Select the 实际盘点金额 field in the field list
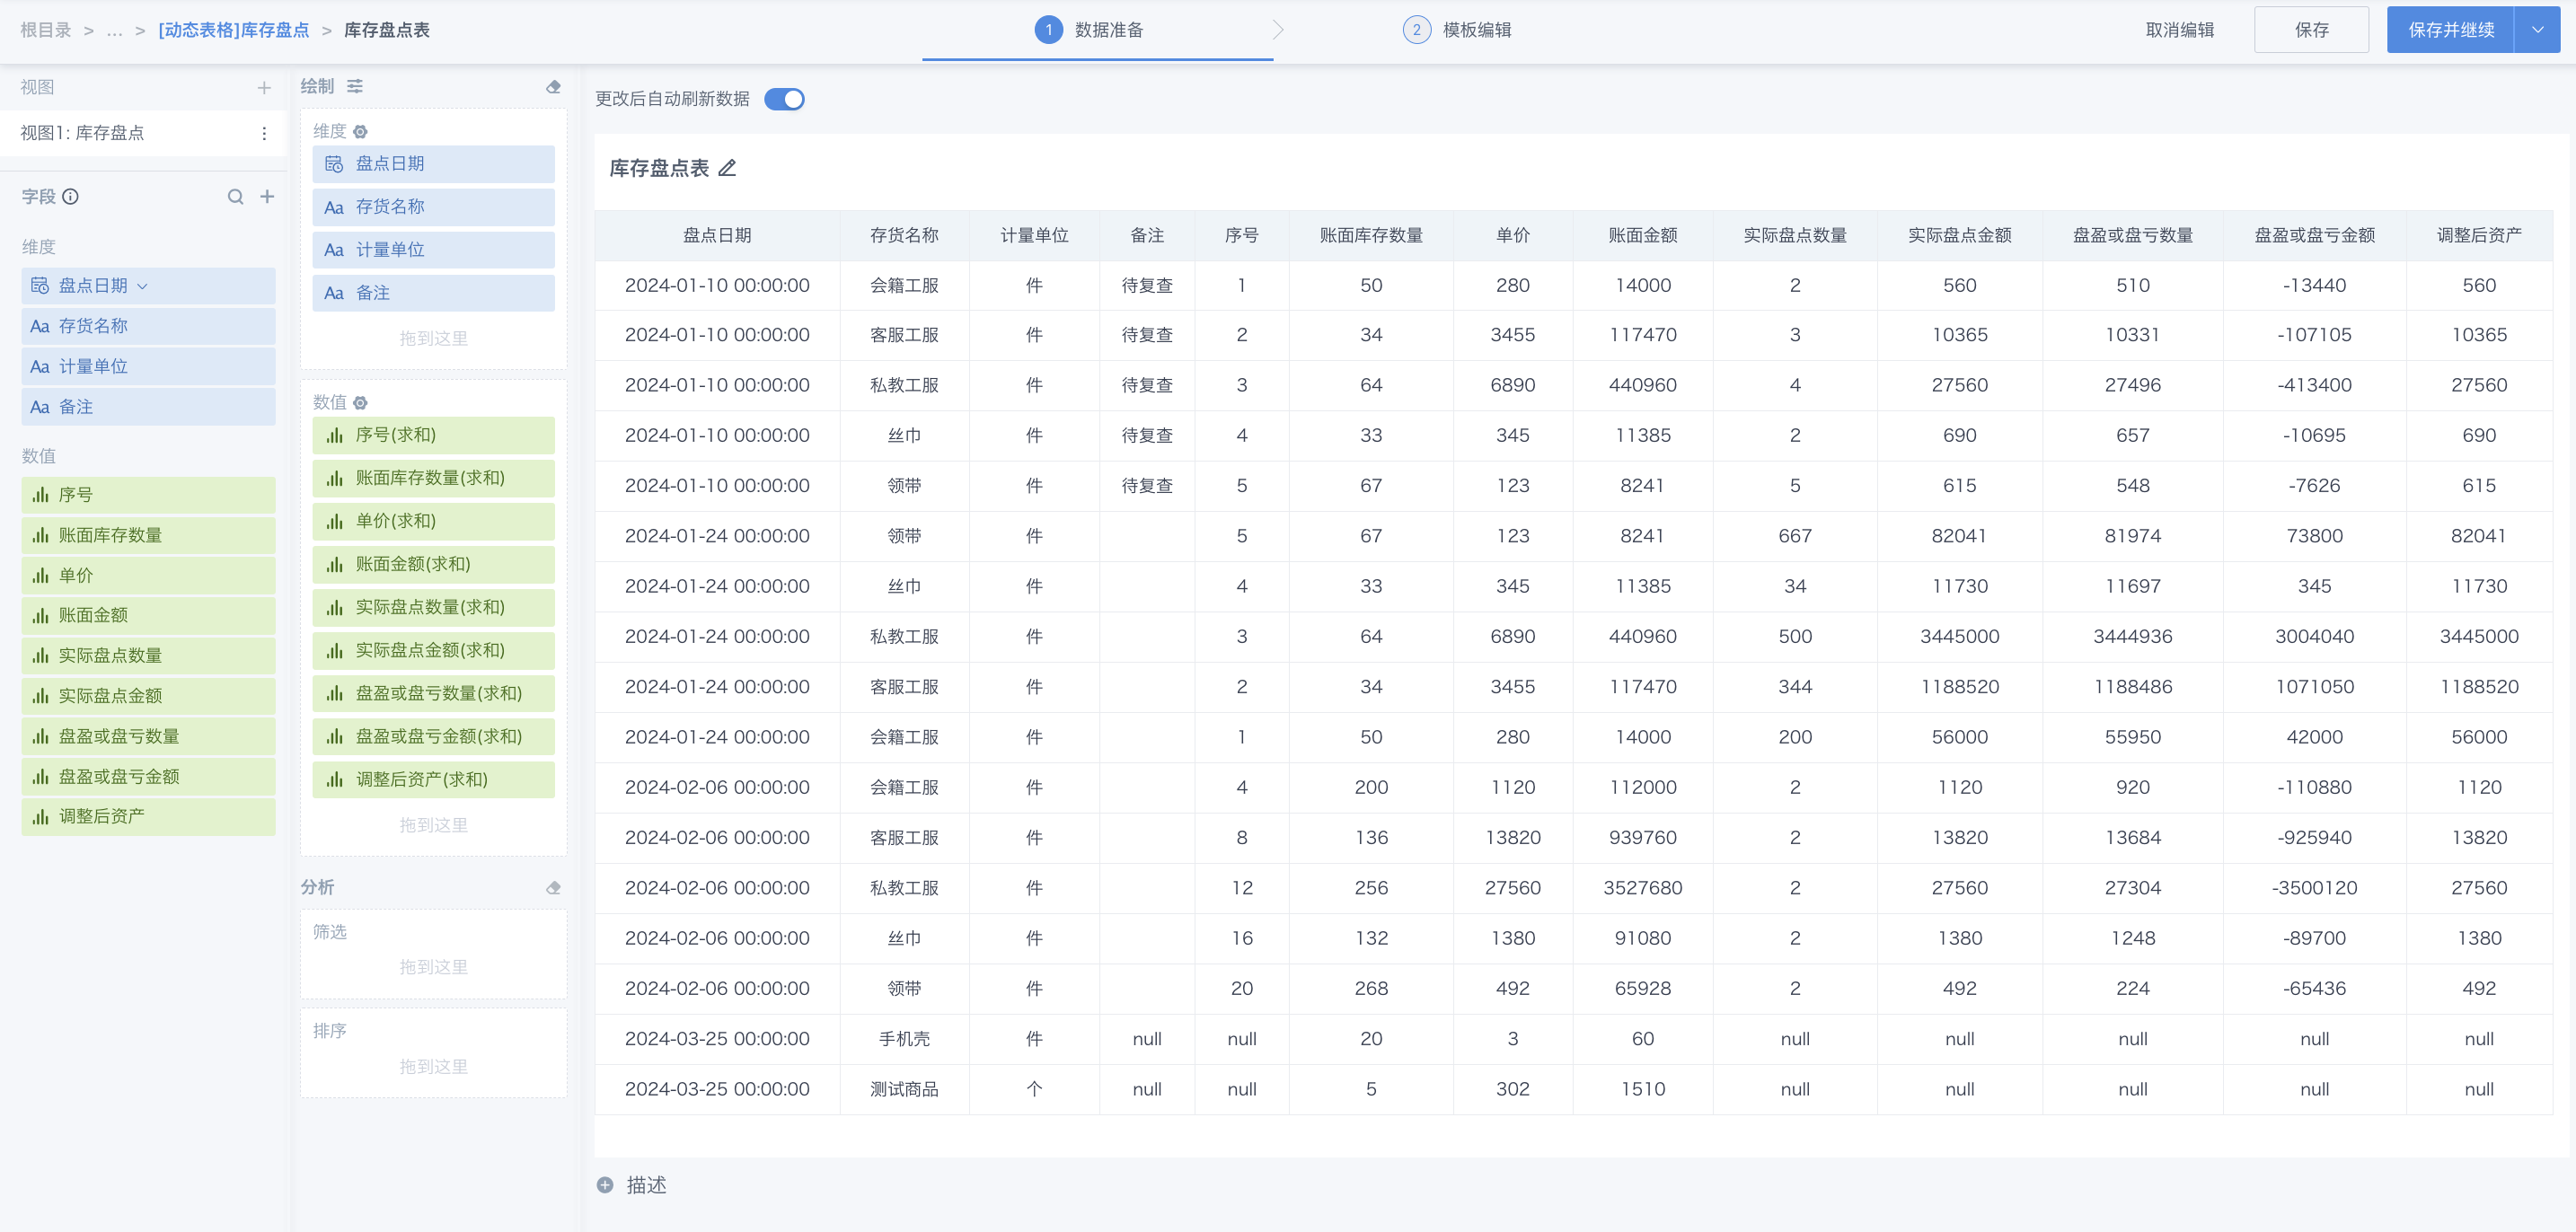2576x1232 pixels. click(148, 696)
